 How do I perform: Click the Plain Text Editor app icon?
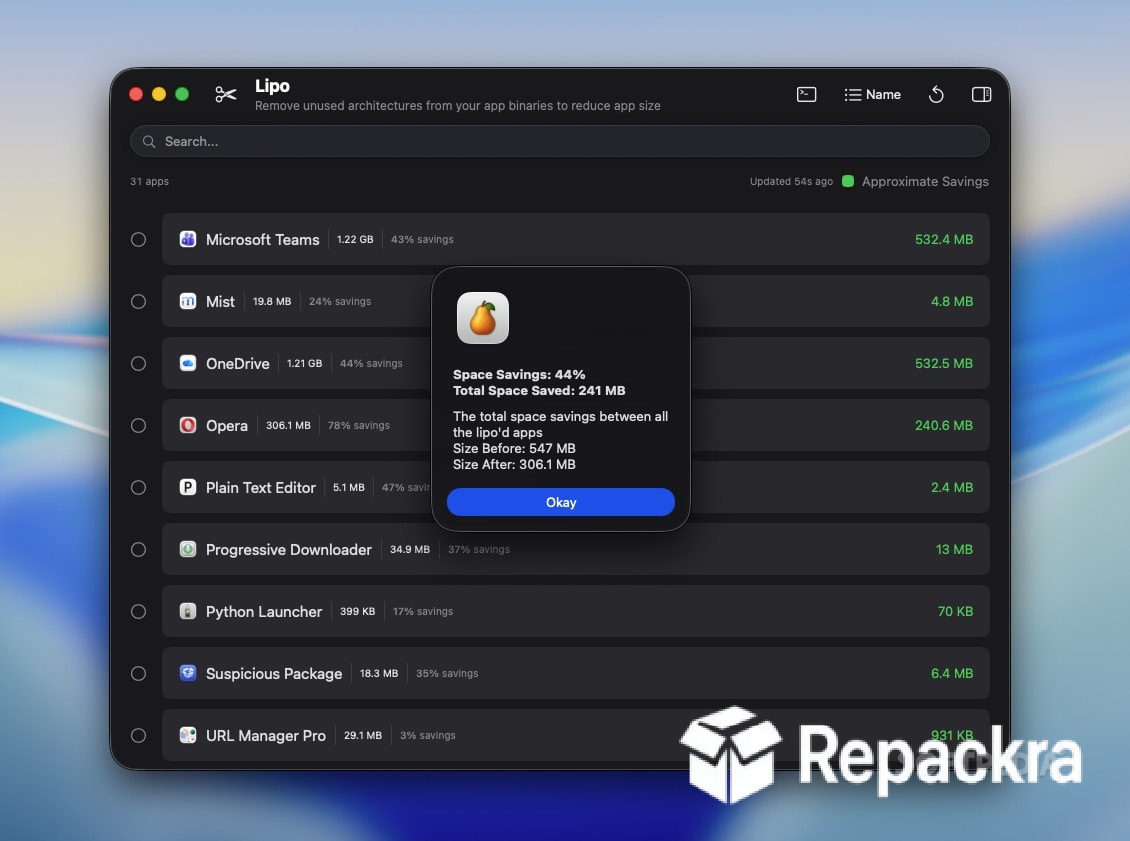pyautogui.click(x=188, y=487)
